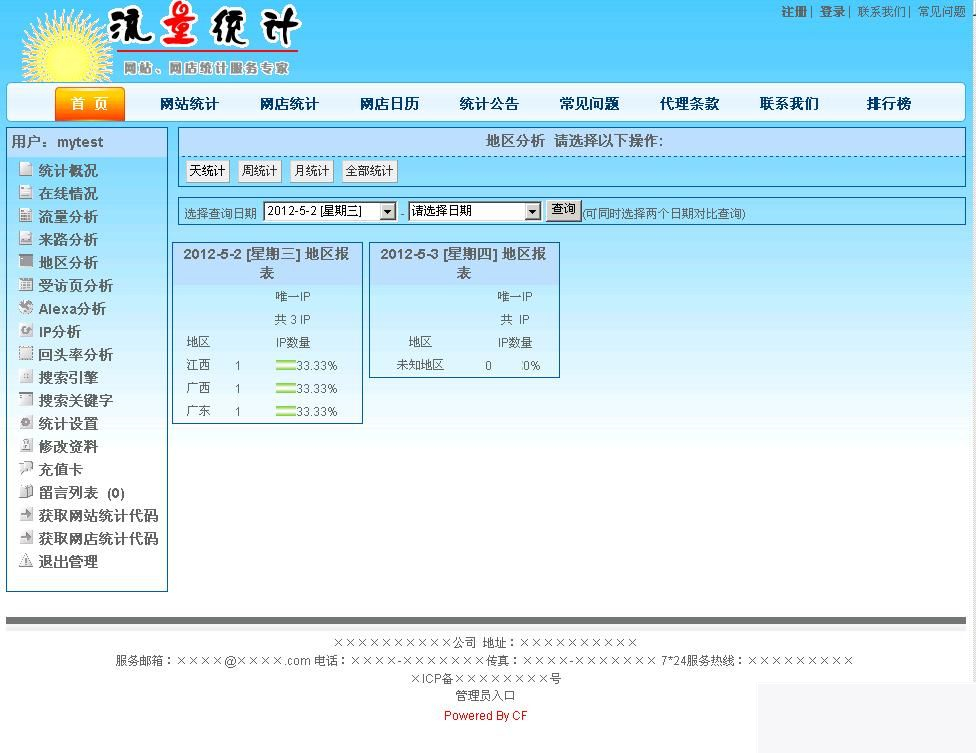The height and width of the screenshot is (753, 976).
Task: Open the 2012-5-2 date dropdown
Action: pyautogui.click(x=390, y=211)
